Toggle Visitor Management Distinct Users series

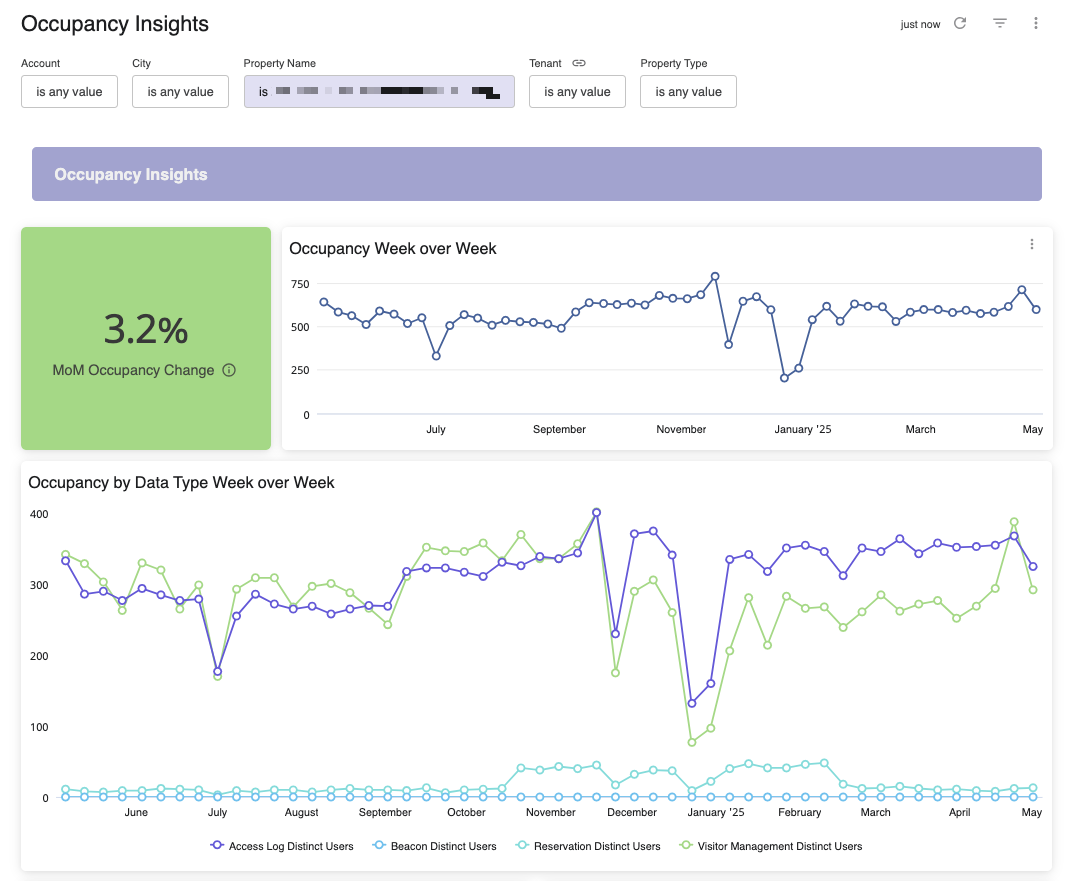[x=779, y=846]
